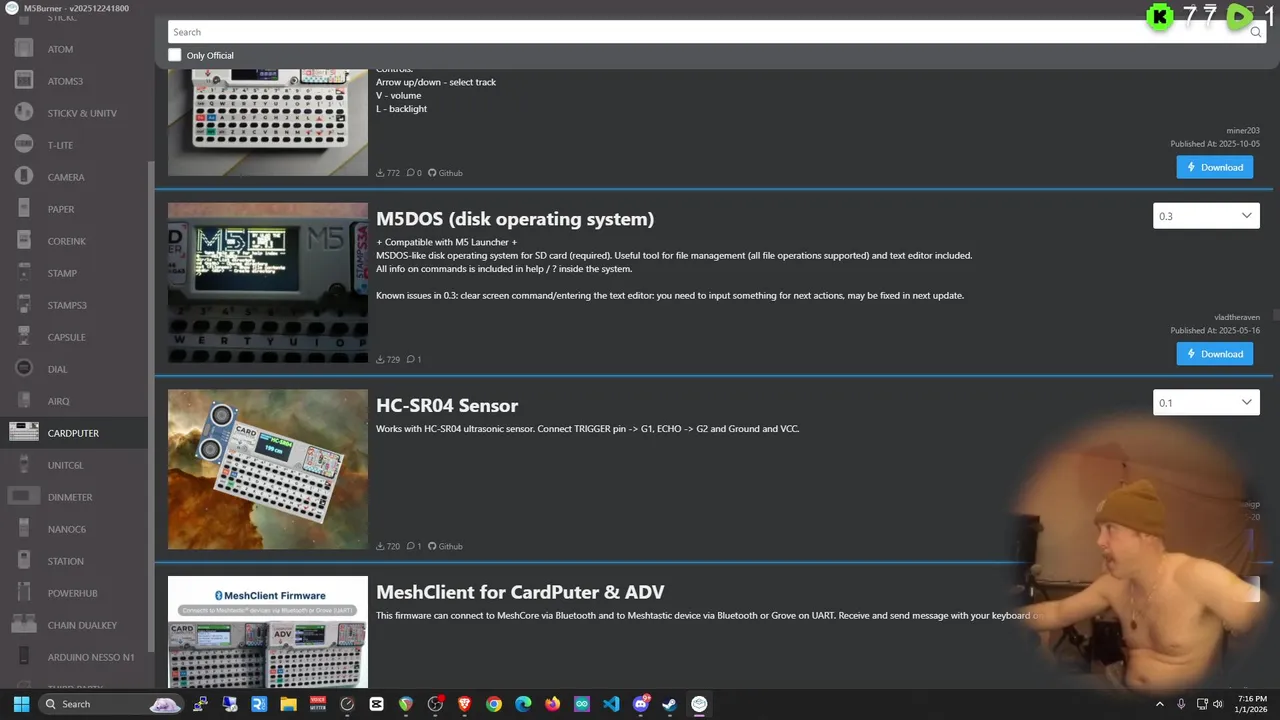Viewport: 1280px width, 720px height.
Task: Select the DINMETER device icon
Action: click(x=24, y=496)
